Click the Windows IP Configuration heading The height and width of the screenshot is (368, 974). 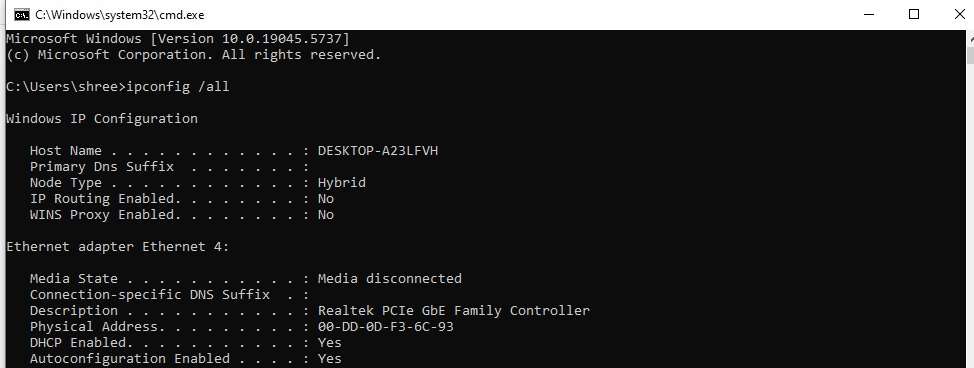click(x=102, y=119)
